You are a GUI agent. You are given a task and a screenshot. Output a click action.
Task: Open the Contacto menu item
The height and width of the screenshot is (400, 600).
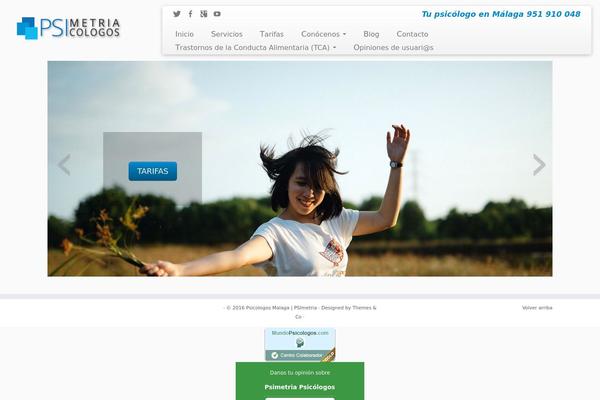[412, 34]
